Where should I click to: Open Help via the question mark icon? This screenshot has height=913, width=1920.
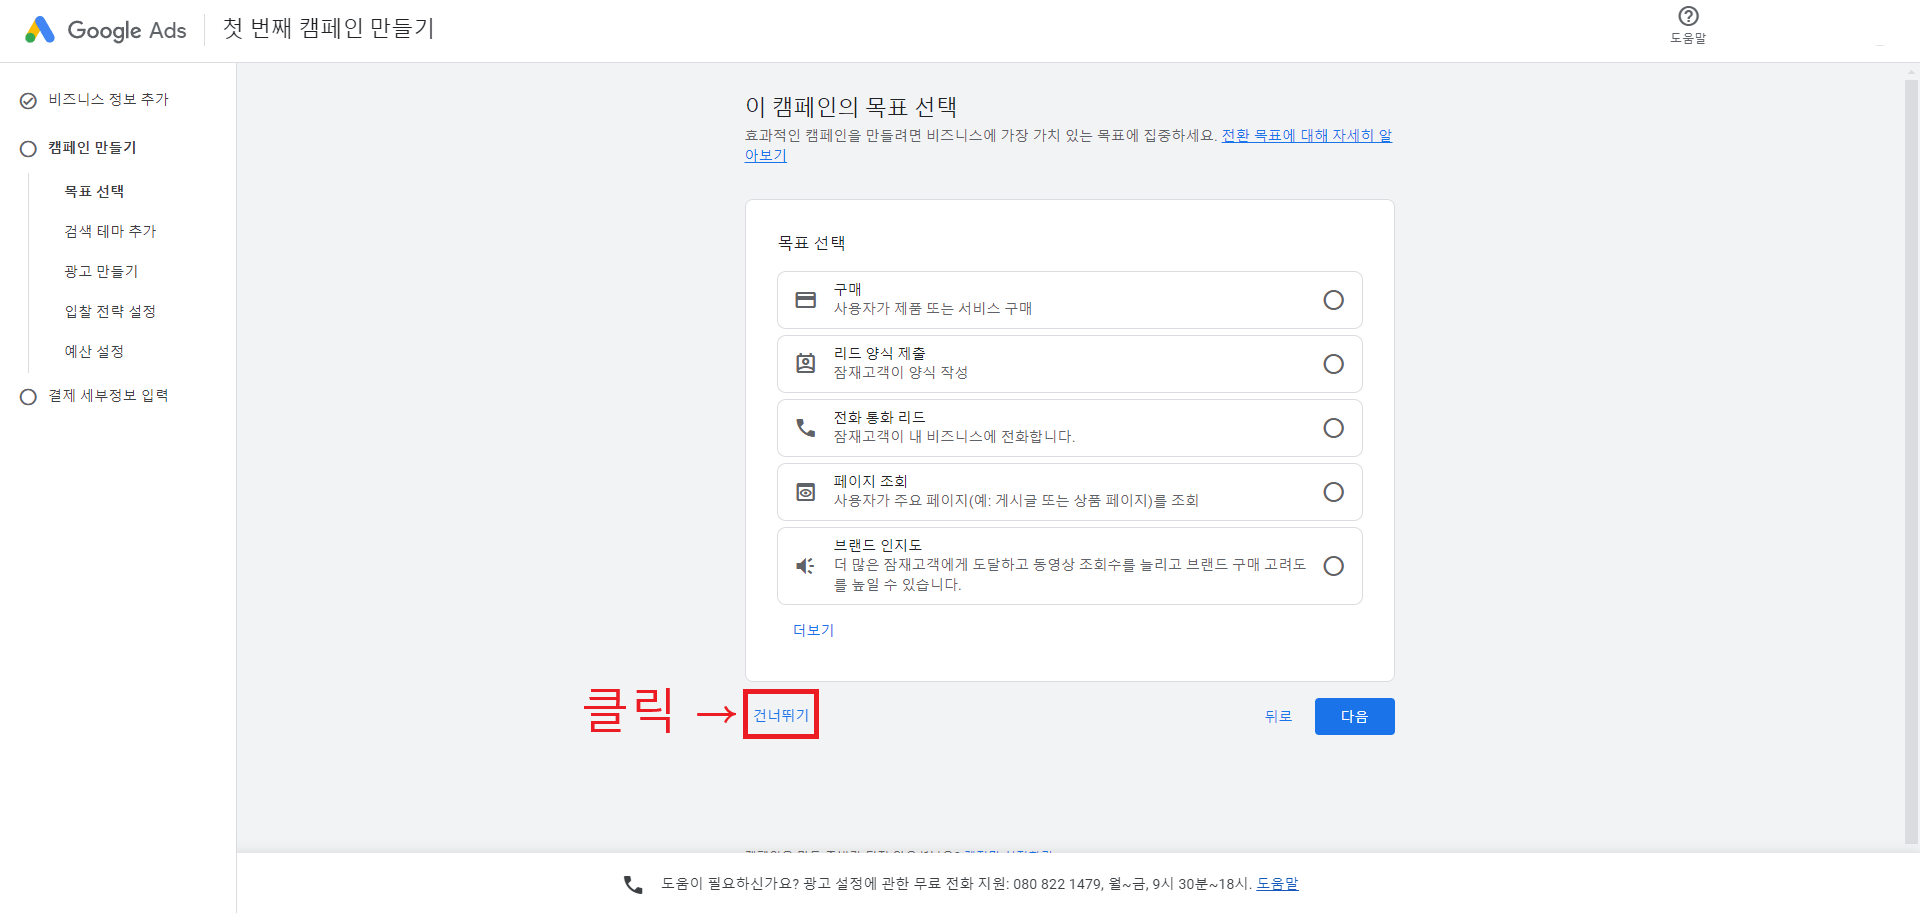(x=1688, y=16)
